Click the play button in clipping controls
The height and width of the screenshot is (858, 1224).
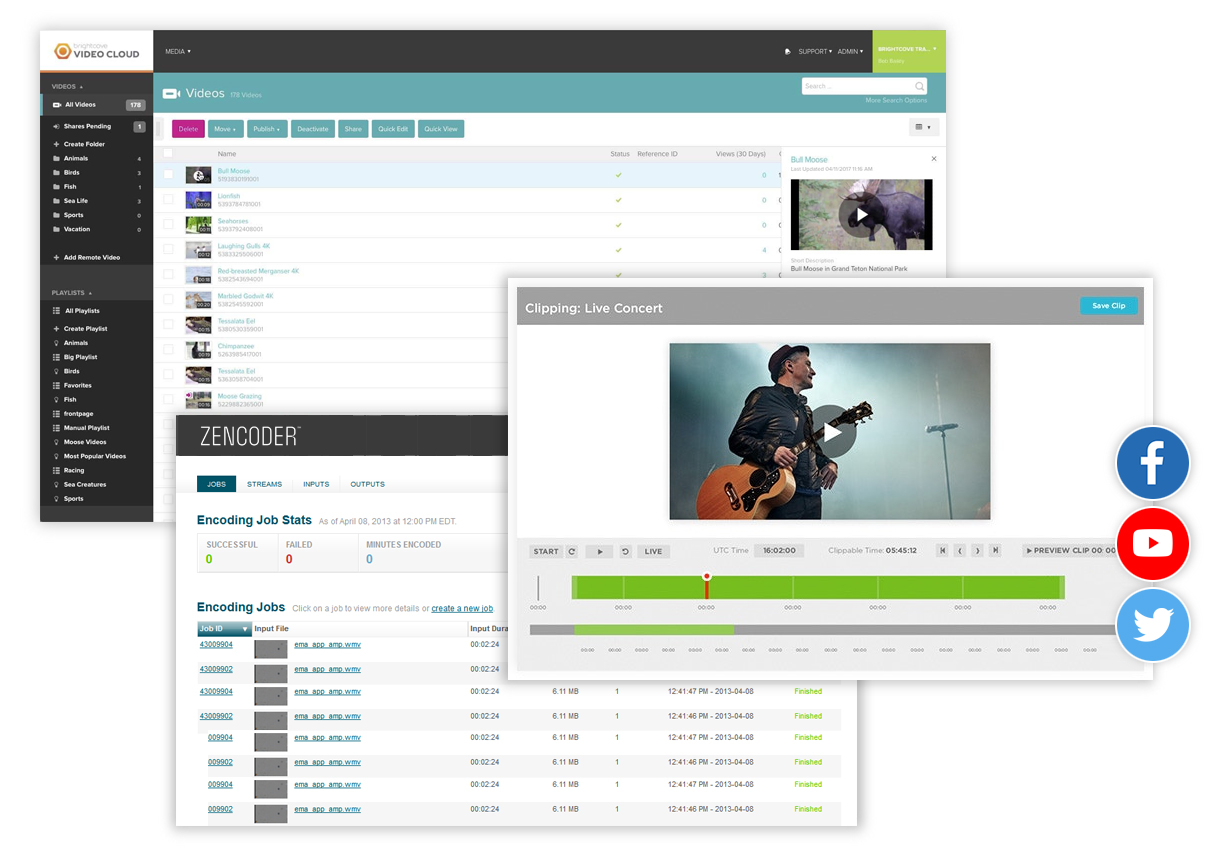point(599,551)
